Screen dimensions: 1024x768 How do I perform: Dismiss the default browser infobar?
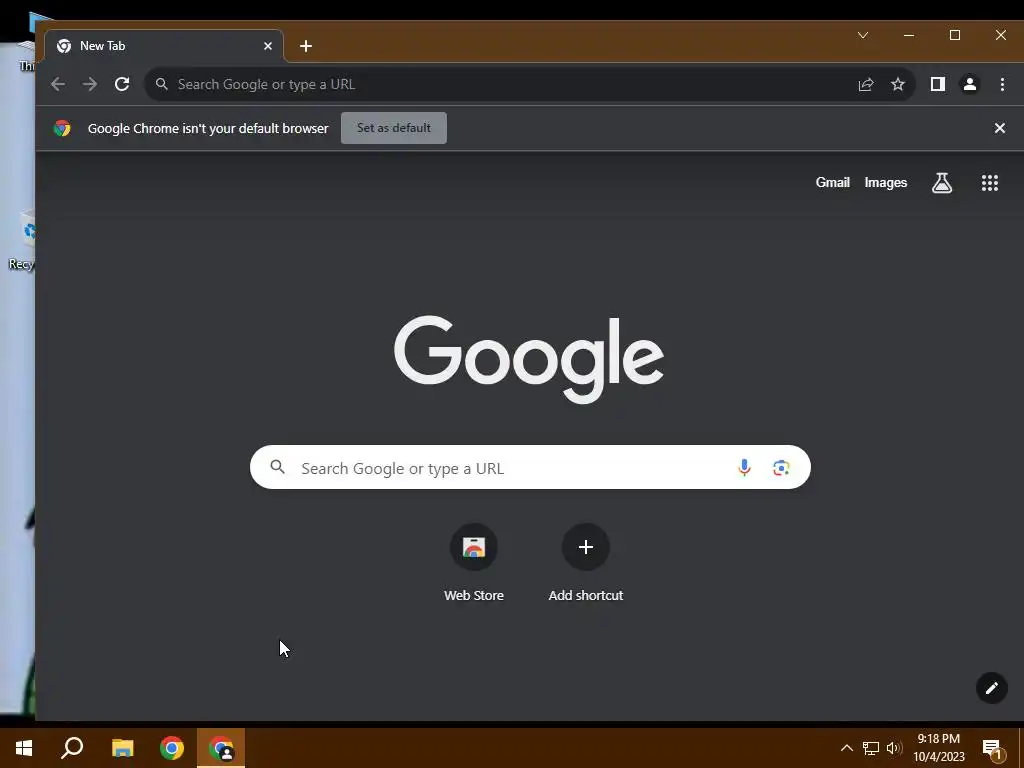click(999, 128)
